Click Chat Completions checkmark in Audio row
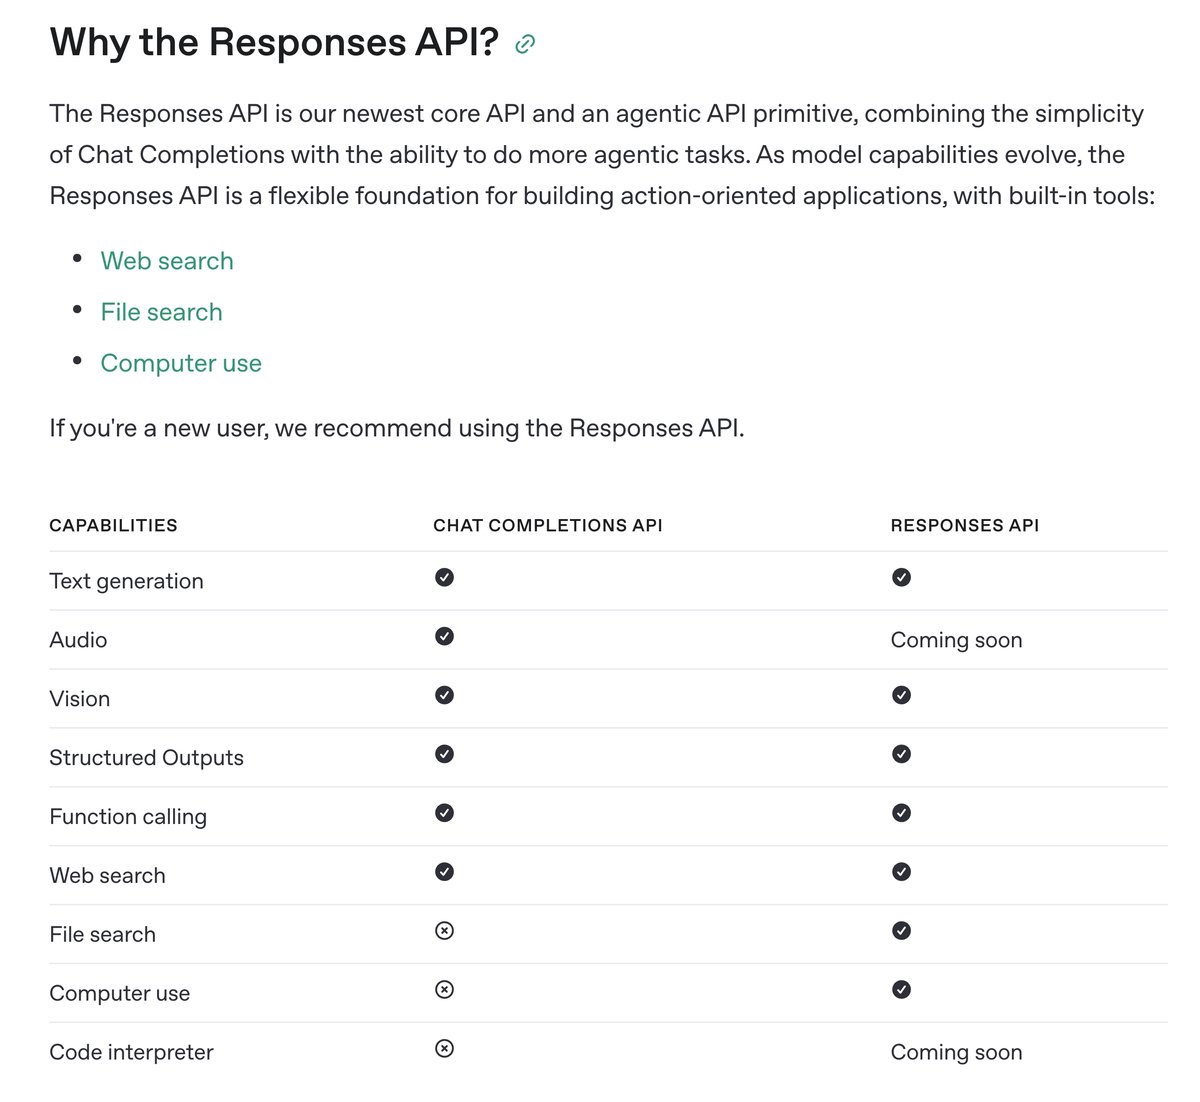 pos(445,636)
